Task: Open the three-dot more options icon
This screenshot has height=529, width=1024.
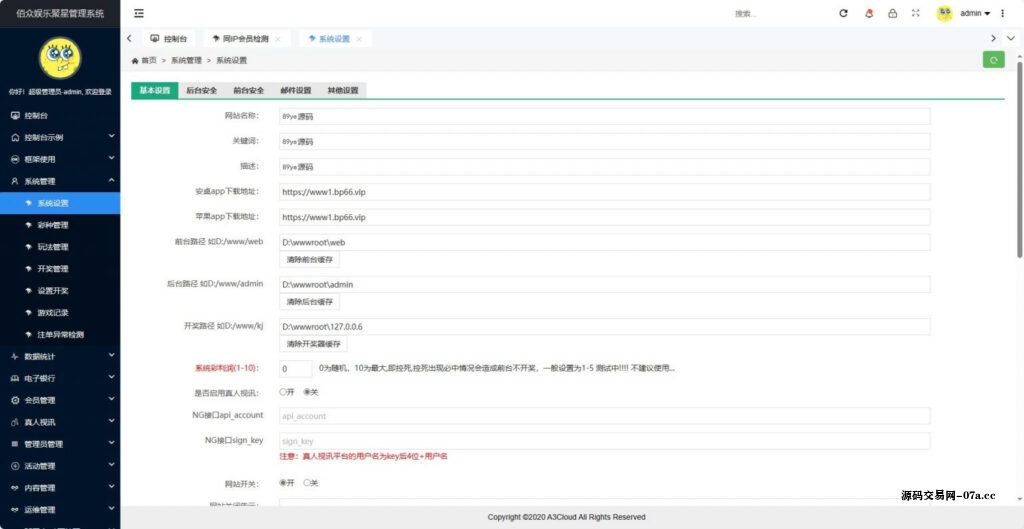Action: coord(1003,13)
